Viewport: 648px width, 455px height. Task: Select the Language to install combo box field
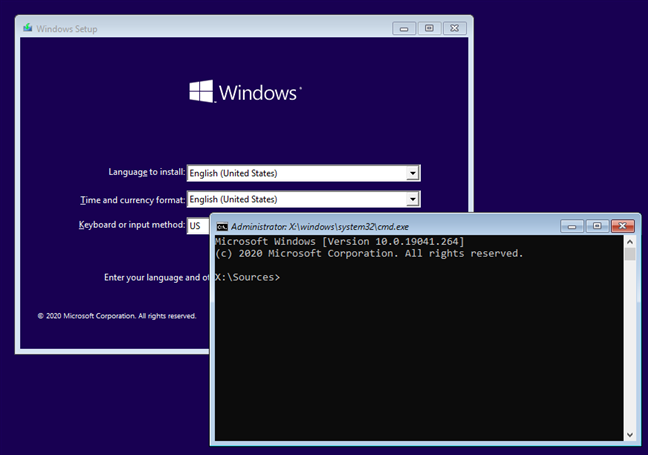click(x=303, y=173)
